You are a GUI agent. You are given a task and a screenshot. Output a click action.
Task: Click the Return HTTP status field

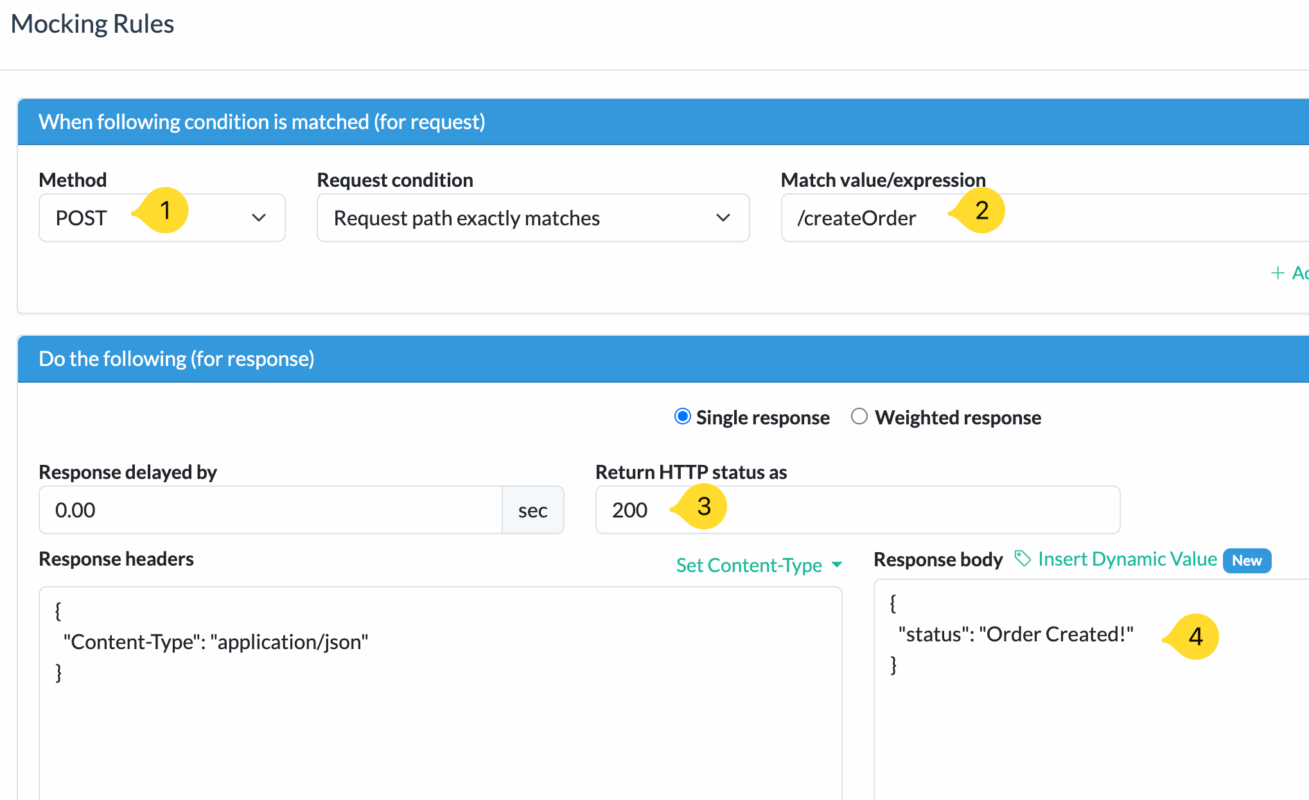900,510
